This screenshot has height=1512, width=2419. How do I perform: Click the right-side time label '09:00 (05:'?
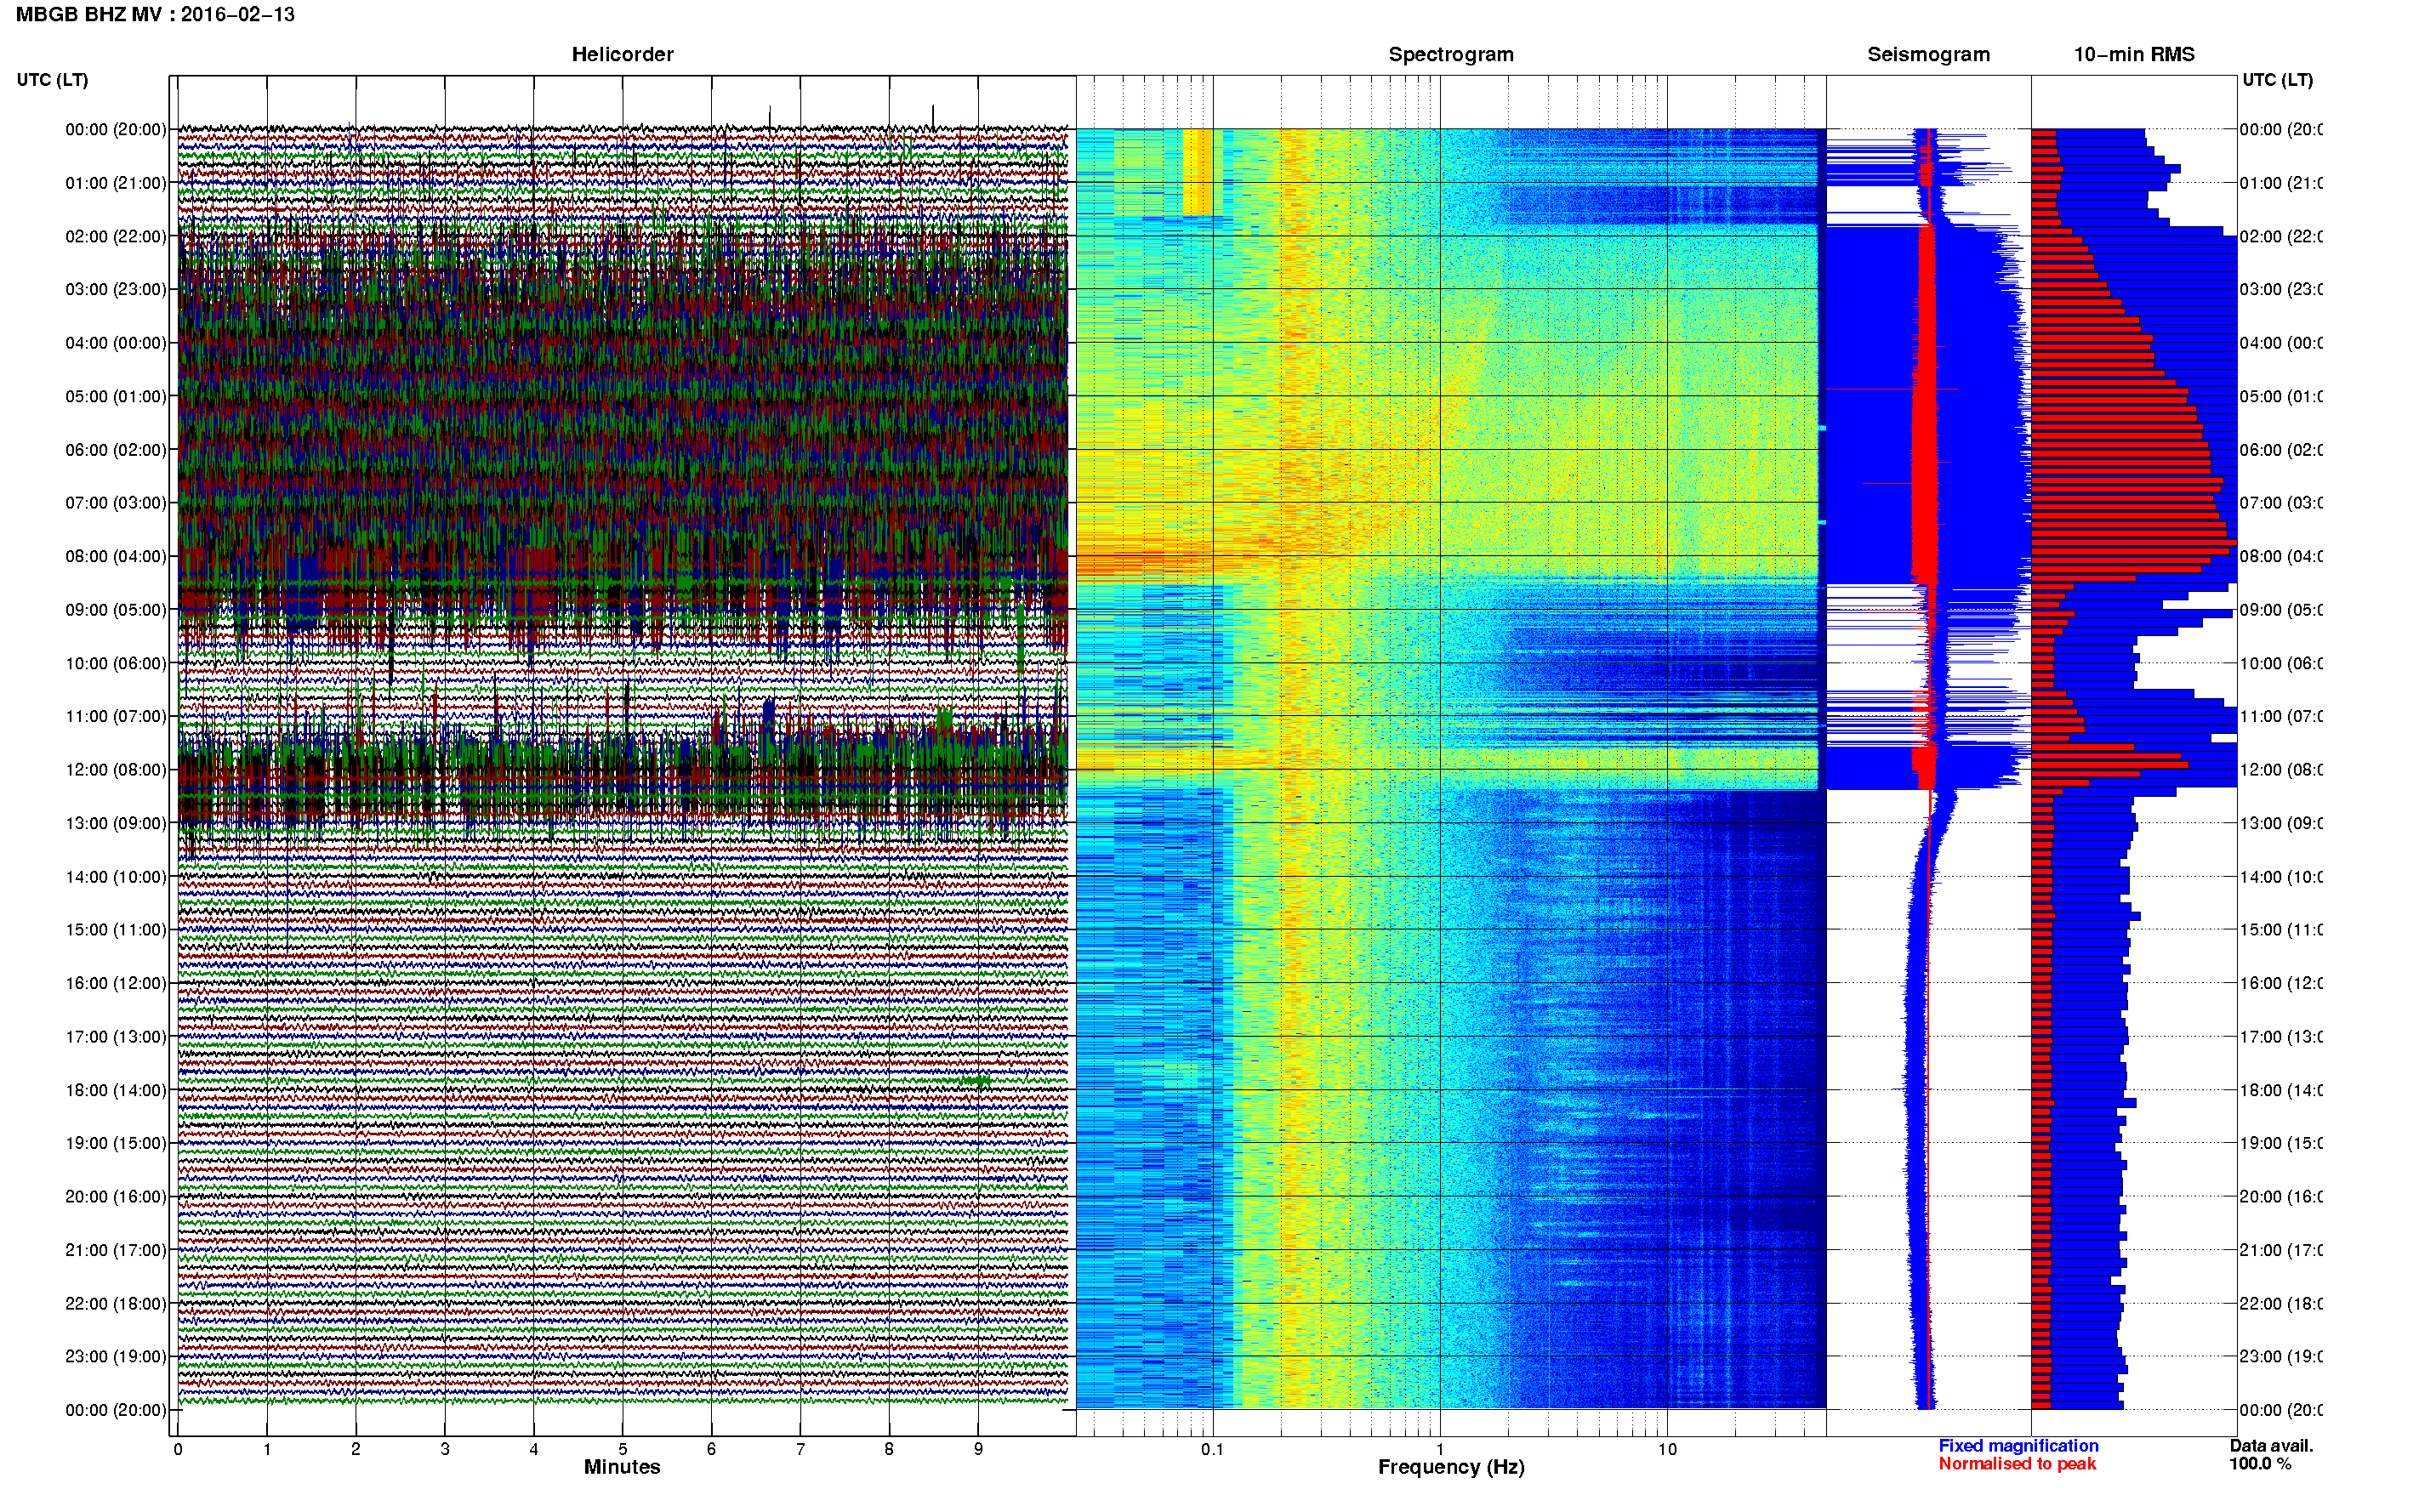click(2281, 610)
